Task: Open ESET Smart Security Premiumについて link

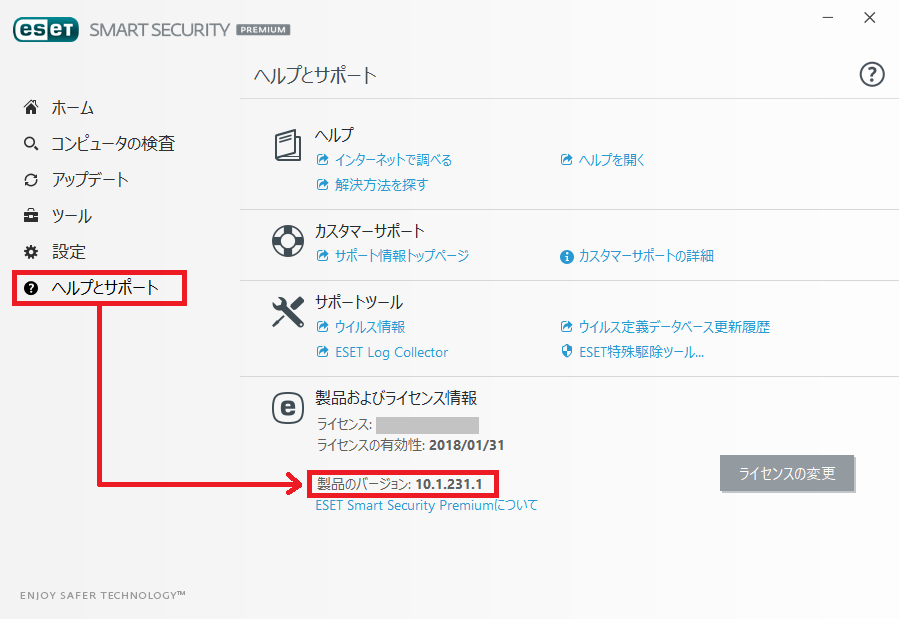Action: click(x=427, y=506)
